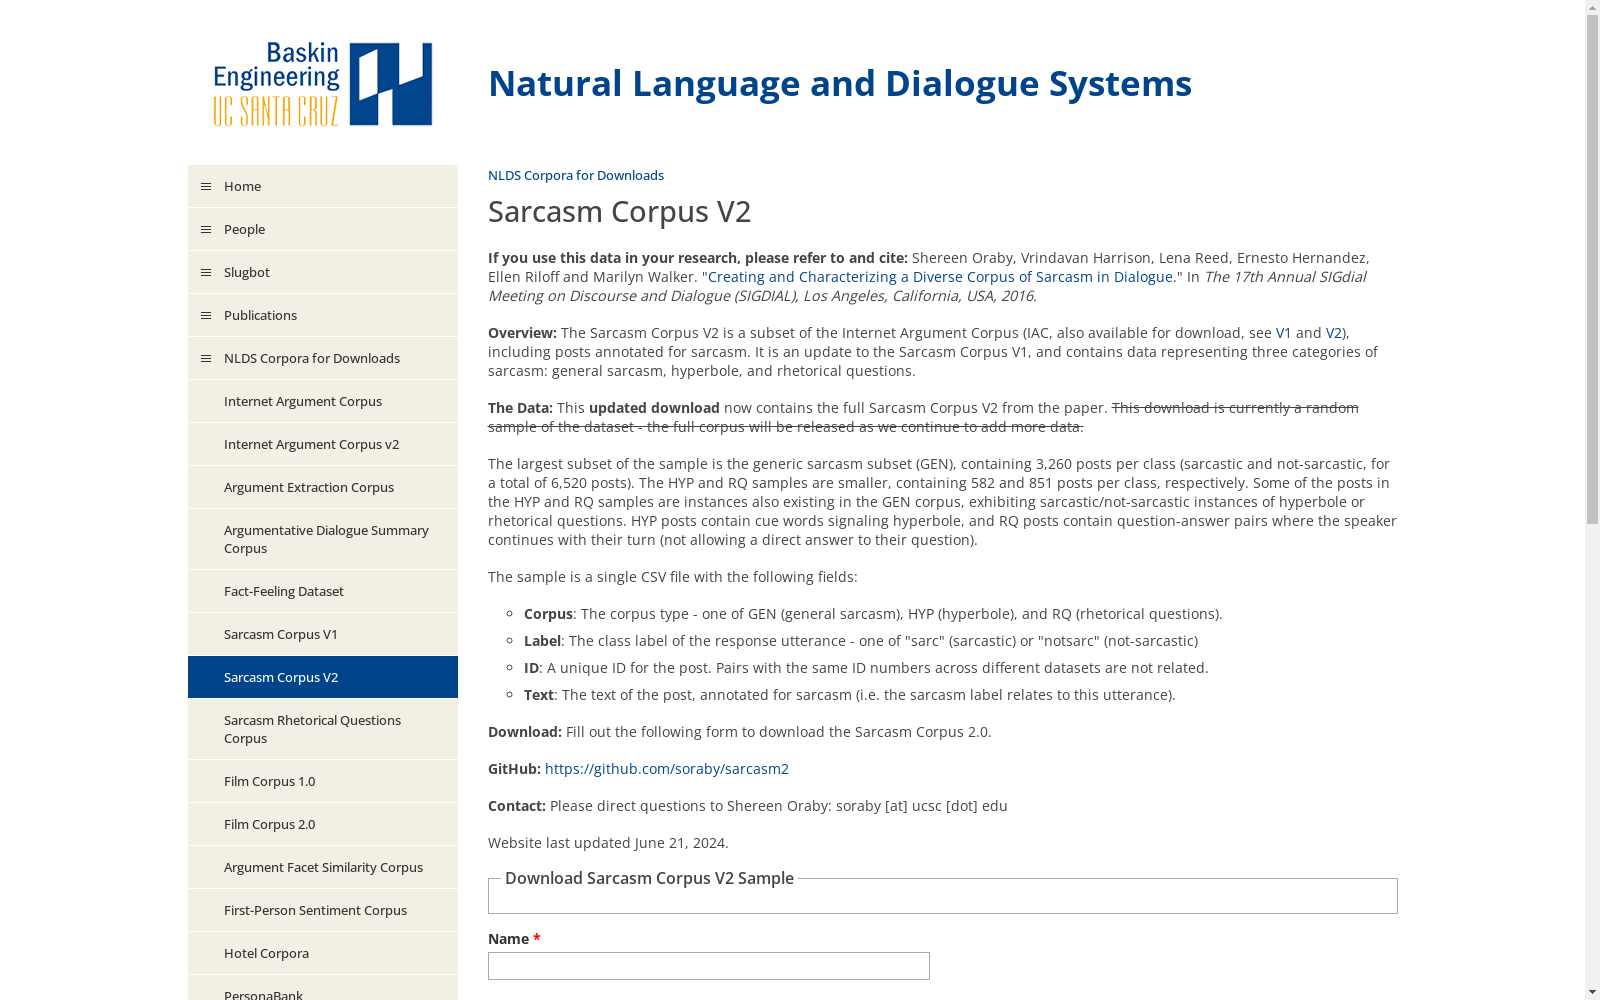Select Internet Argument Corpus in sidebar
The image size is (1600, 1000).
pos(323,401)
